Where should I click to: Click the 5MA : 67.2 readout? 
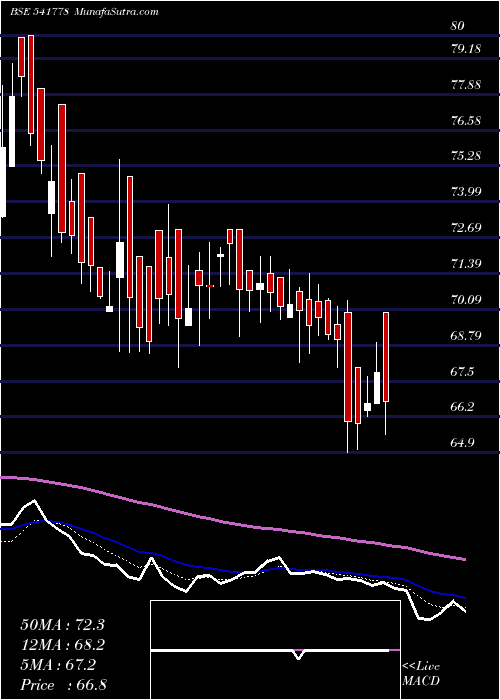click(58, 665)
